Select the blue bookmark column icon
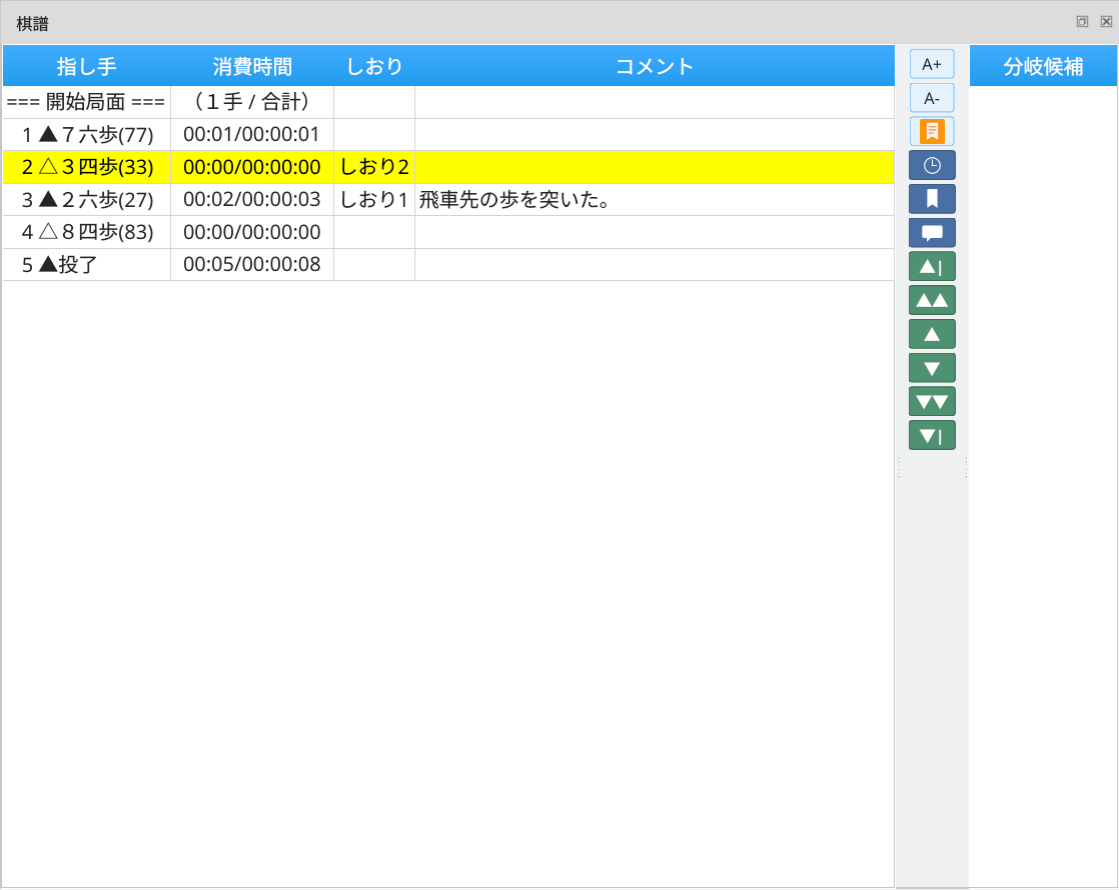Viewport: 1119px width, 890px height. (x=931, y=199)
